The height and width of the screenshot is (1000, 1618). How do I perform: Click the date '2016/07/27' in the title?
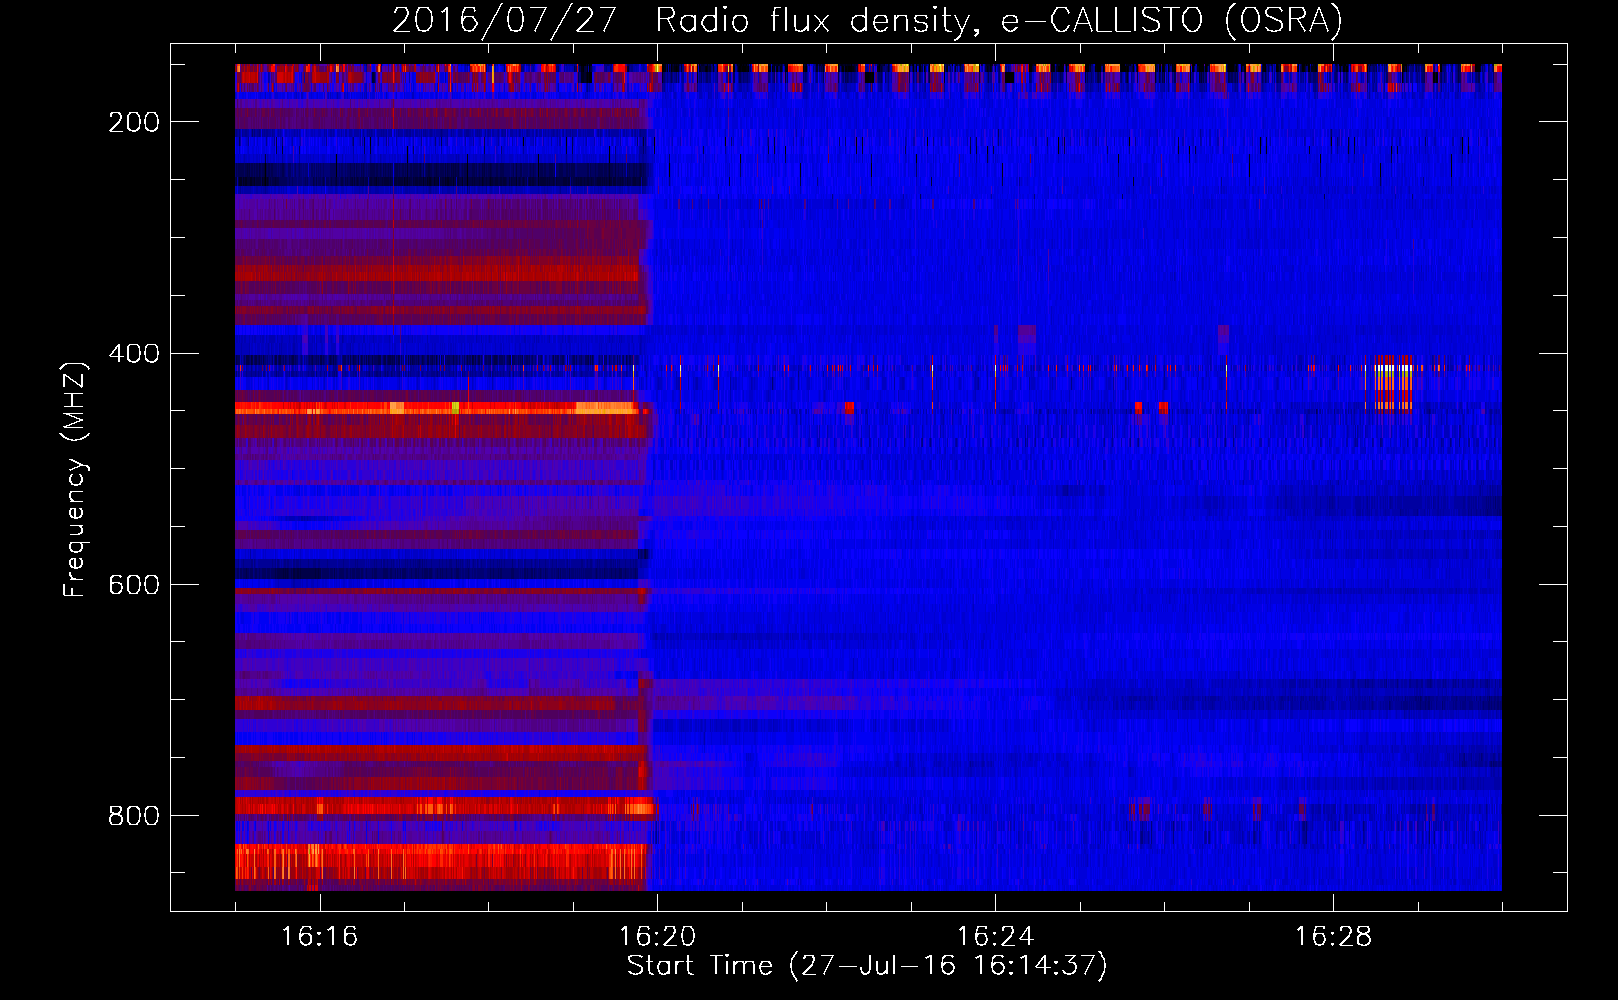(505, 20)
